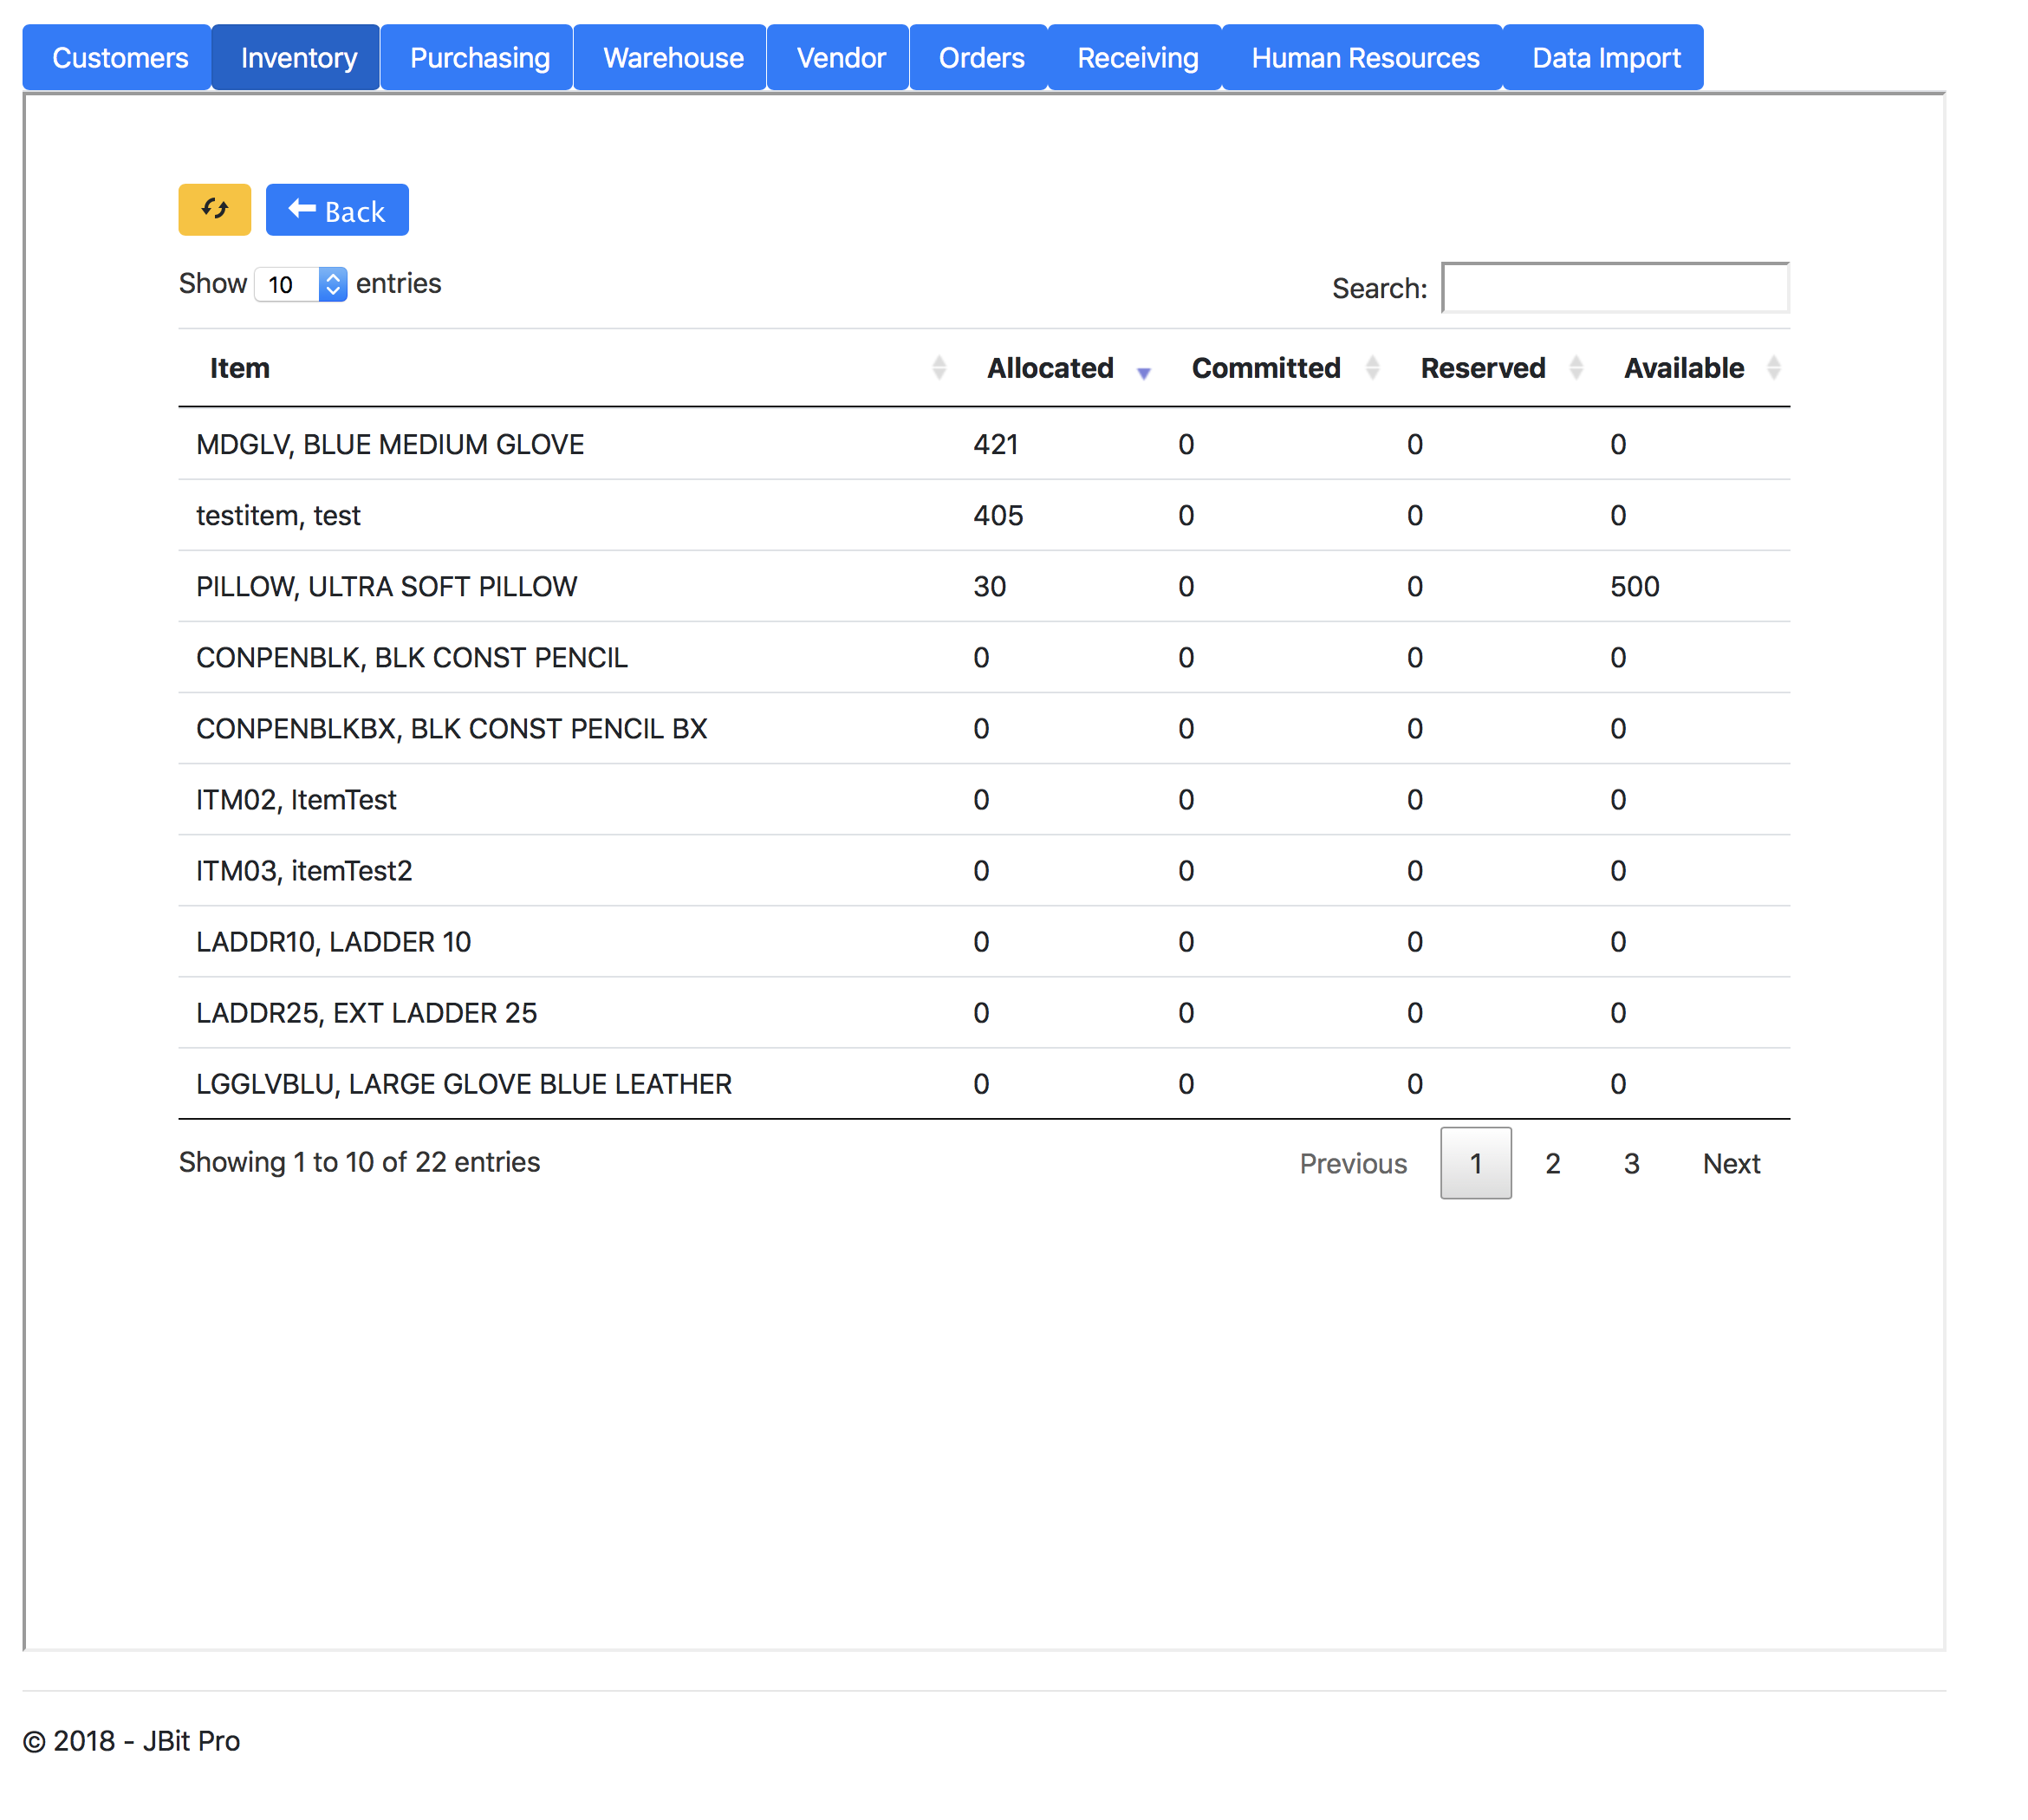Select row LADDR25, EXT LADDER 25

click(984, 1012)
